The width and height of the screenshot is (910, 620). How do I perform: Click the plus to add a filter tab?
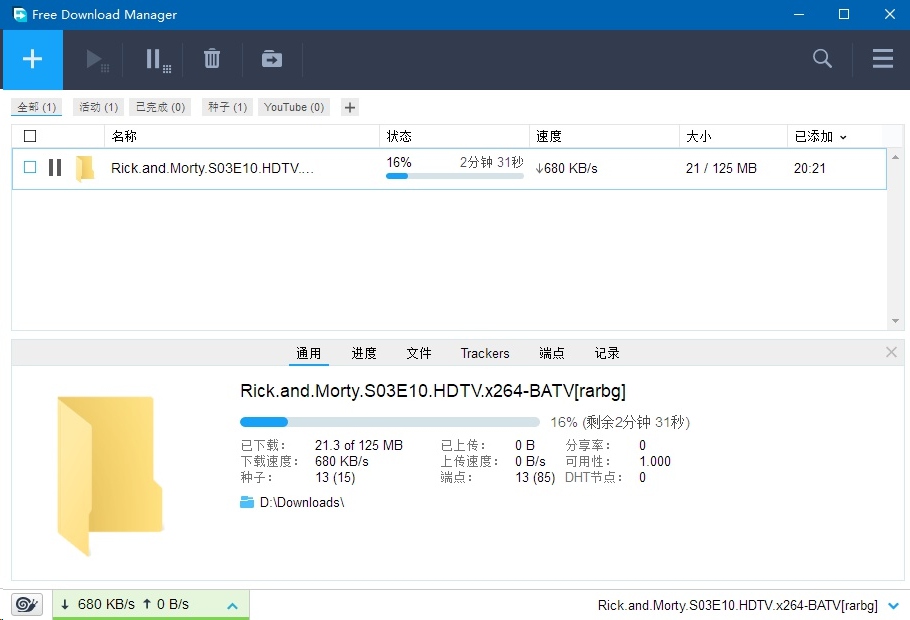(349, 107)
